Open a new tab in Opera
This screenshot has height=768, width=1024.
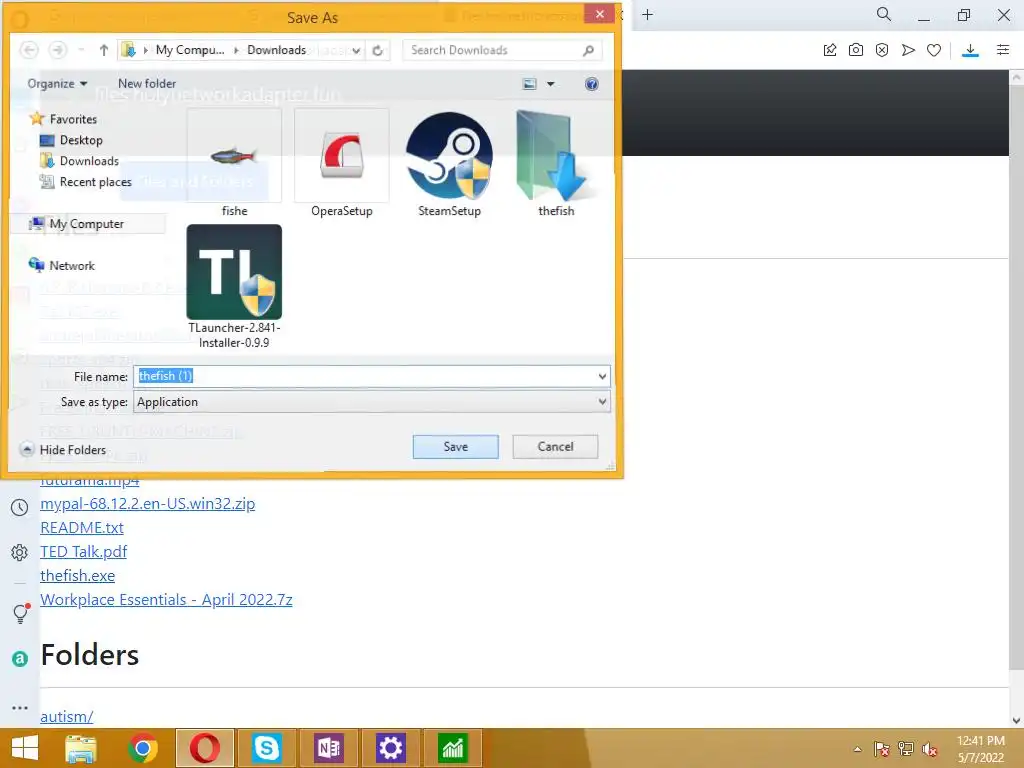coord(647,14)
